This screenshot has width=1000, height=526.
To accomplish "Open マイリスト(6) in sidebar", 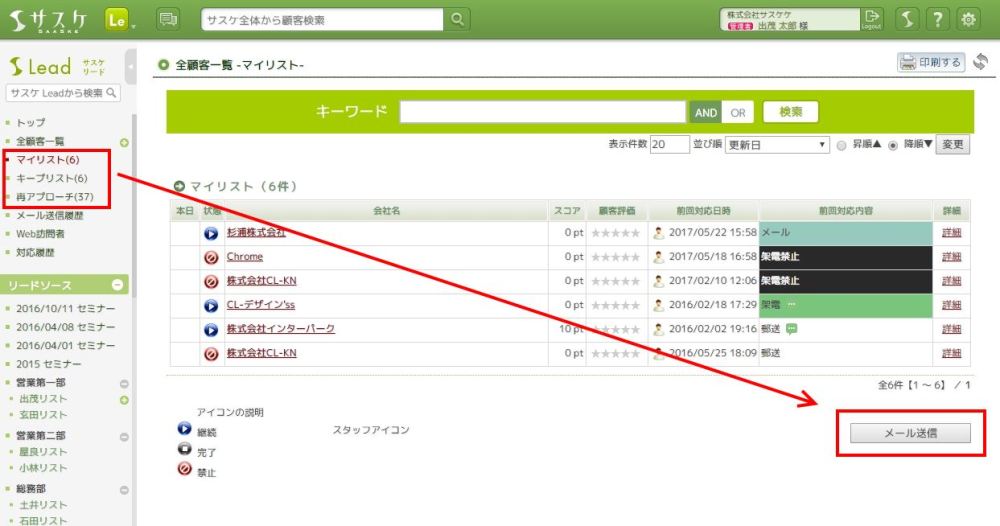I will pyautogui.click(x=48, y=159).
